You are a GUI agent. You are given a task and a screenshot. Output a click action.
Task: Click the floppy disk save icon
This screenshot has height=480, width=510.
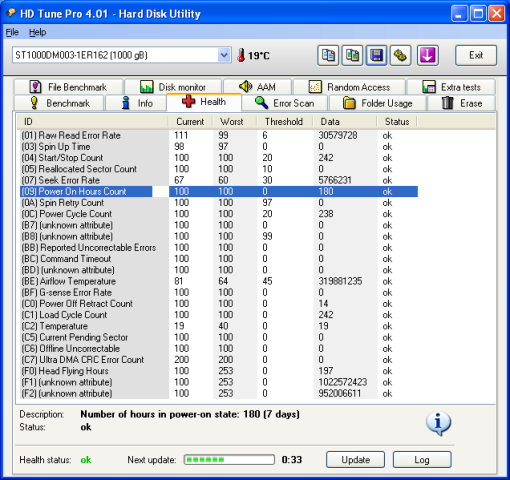pyautogui.click(x=376, y=55)
